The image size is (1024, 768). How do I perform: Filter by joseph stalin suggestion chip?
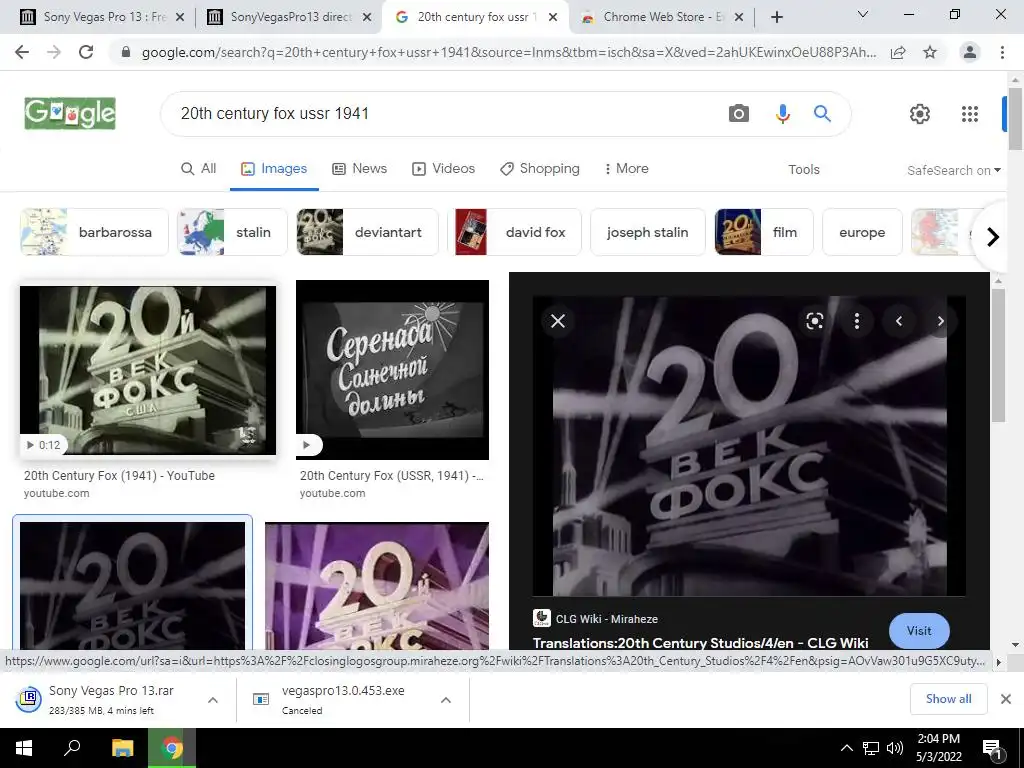coord(648,232)
